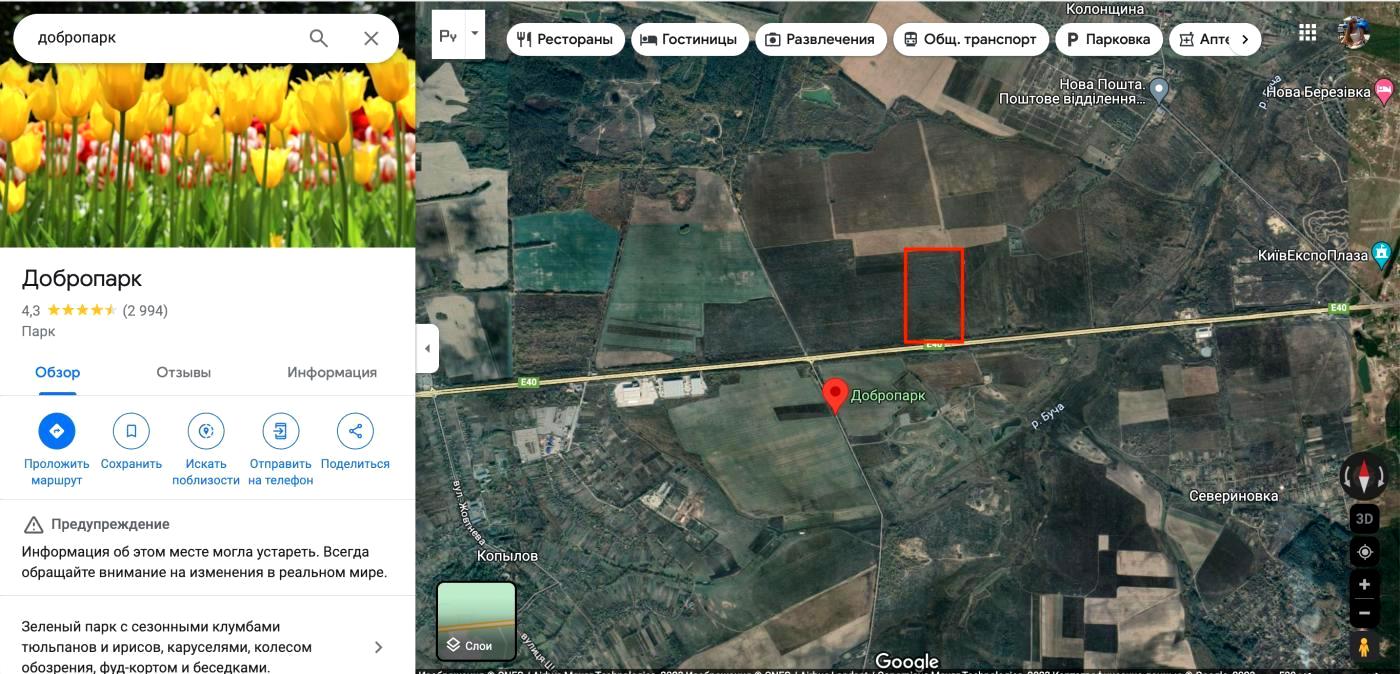Expand park description chevron

(378, 647)
